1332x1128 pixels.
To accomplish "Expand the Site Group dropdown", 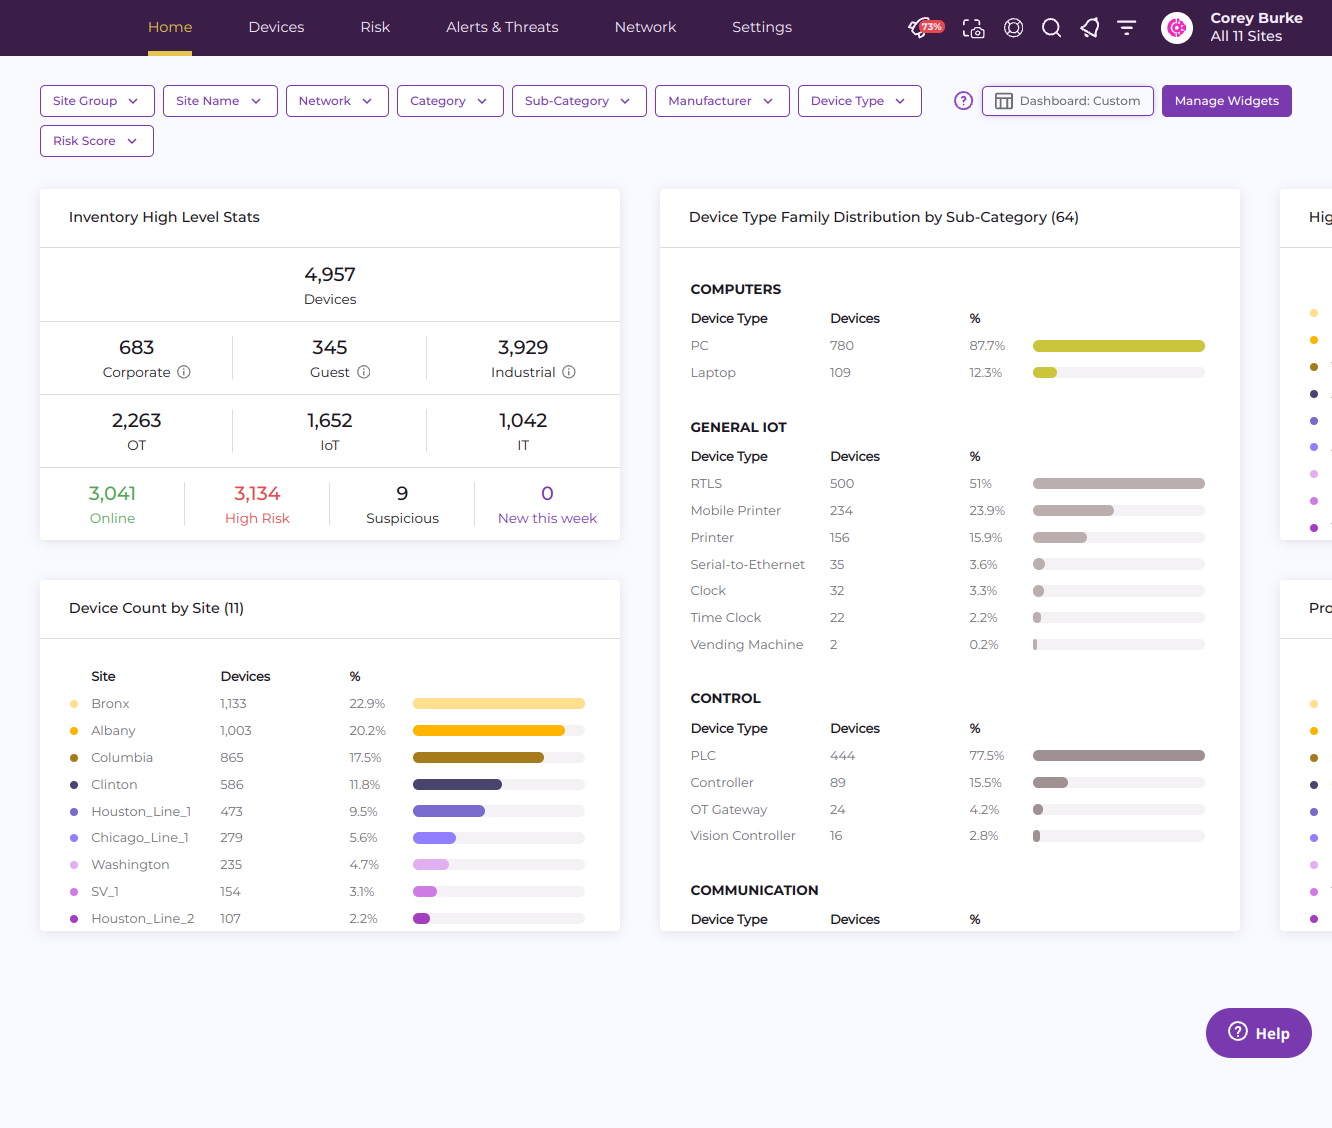I will [97, 101].
